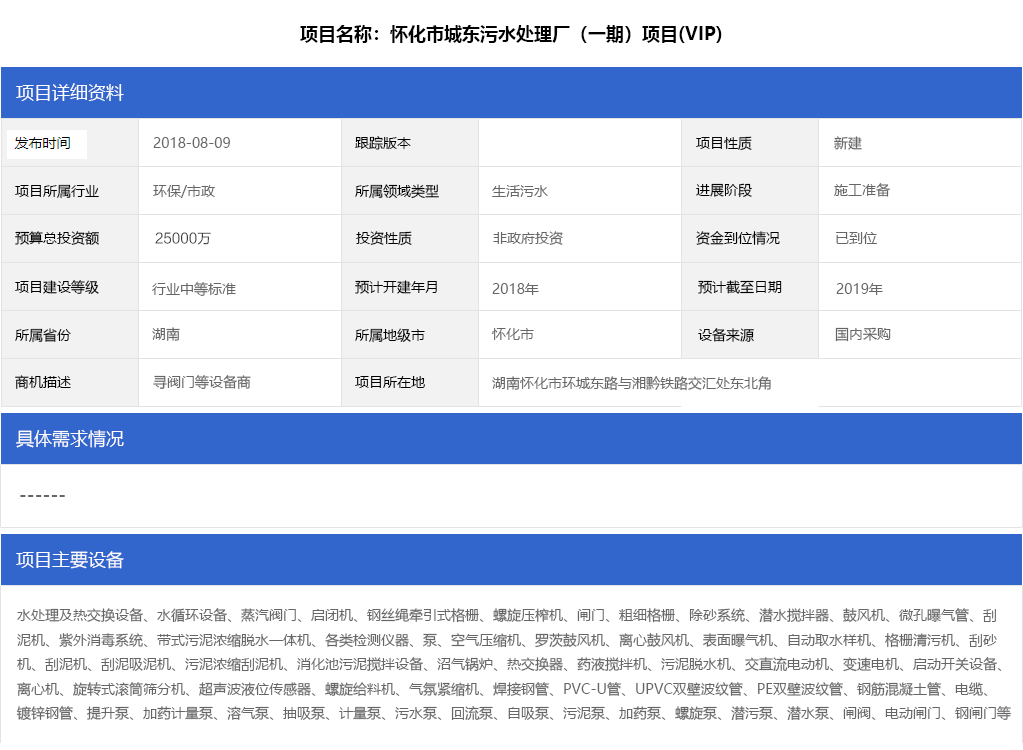Click the 2019年 expected end date
This screenshot has width=1023, height=750.
click(x=859, y=289)
